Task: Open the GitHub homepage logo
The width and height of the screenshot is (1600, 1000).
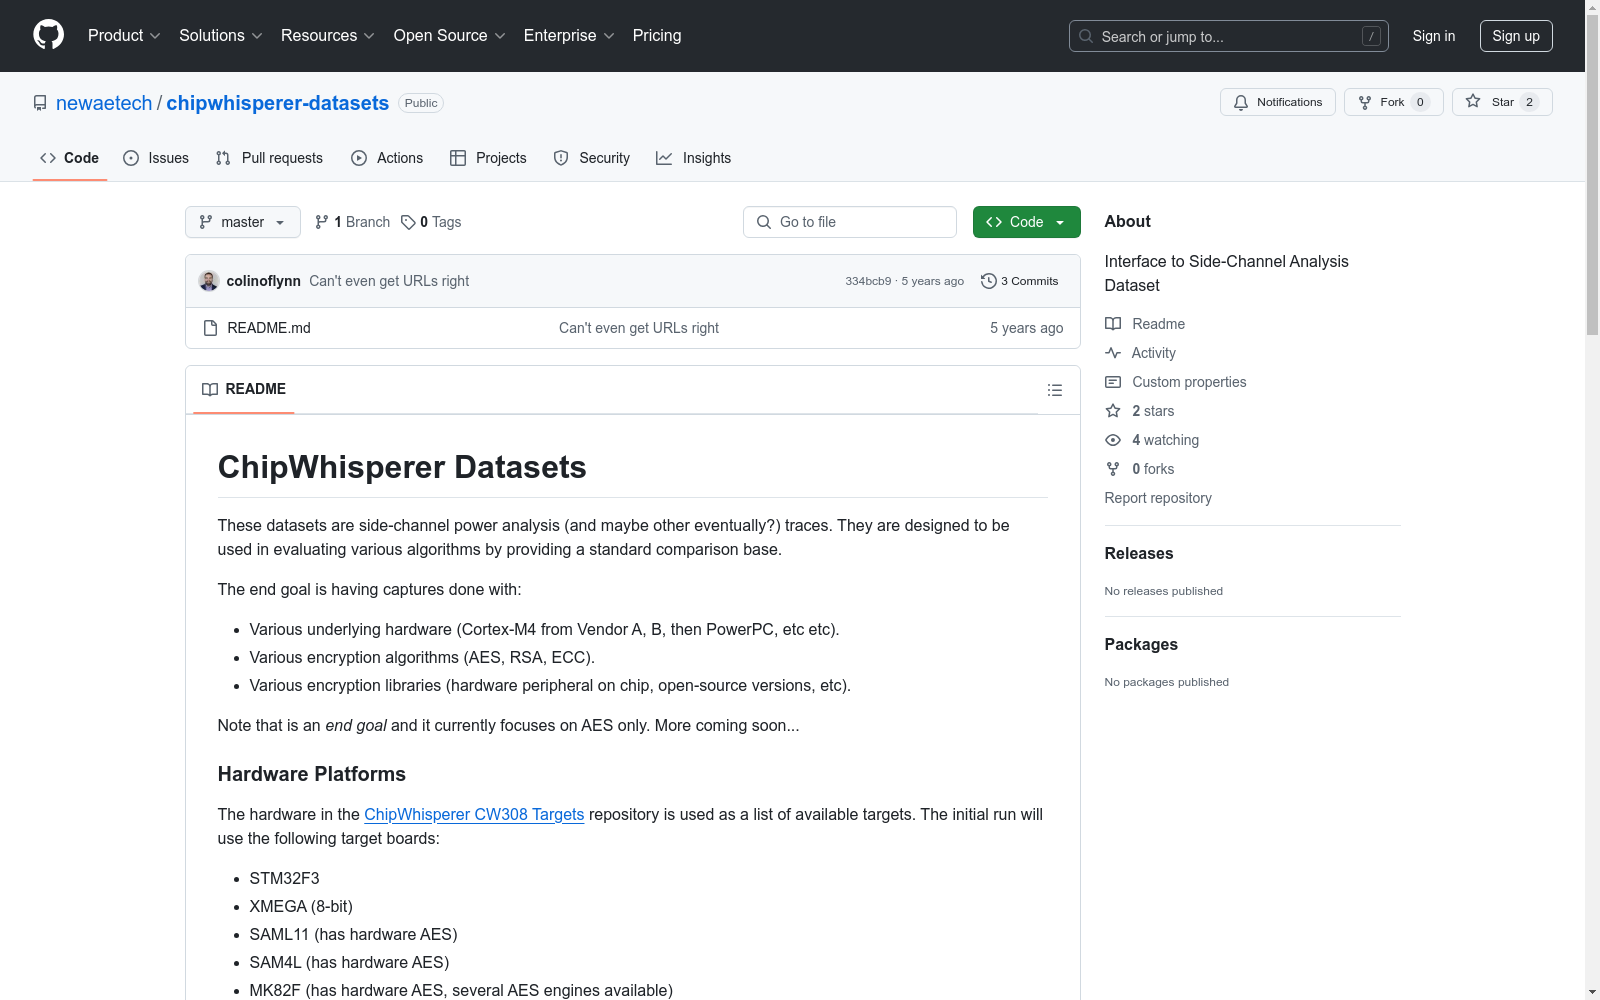Action: pyautogui.click(x=48, y=35)
